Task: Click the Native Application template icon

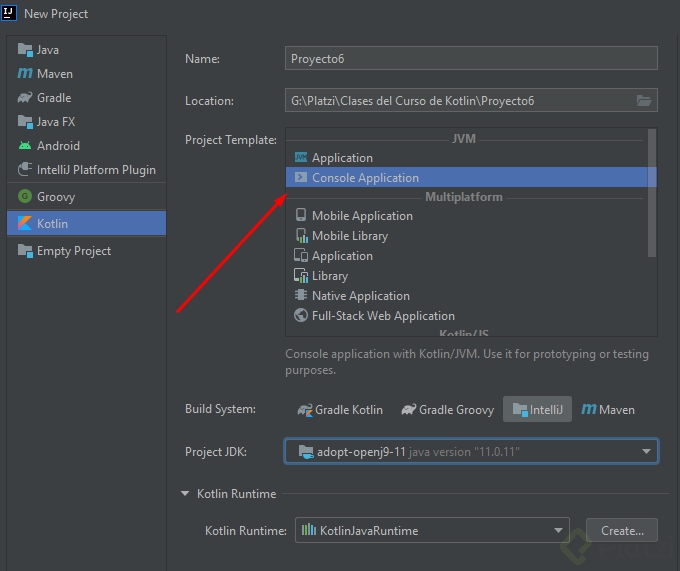Action: [301, 296]
